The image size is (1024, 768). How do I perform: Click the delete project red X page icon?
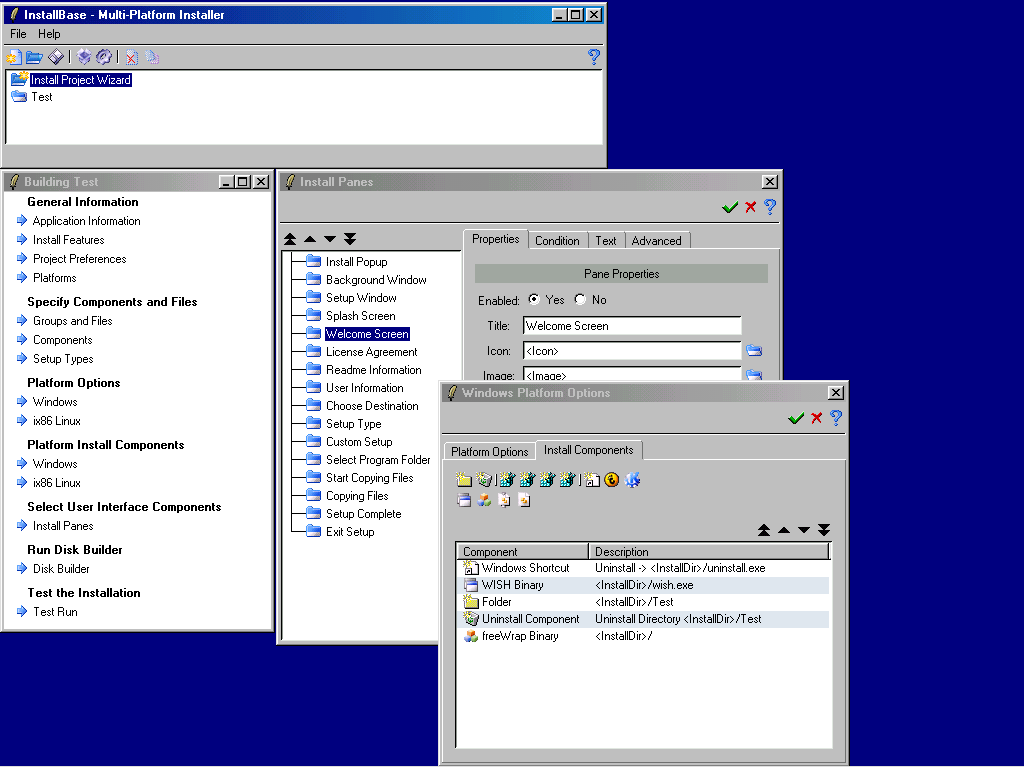click(131, 57)
